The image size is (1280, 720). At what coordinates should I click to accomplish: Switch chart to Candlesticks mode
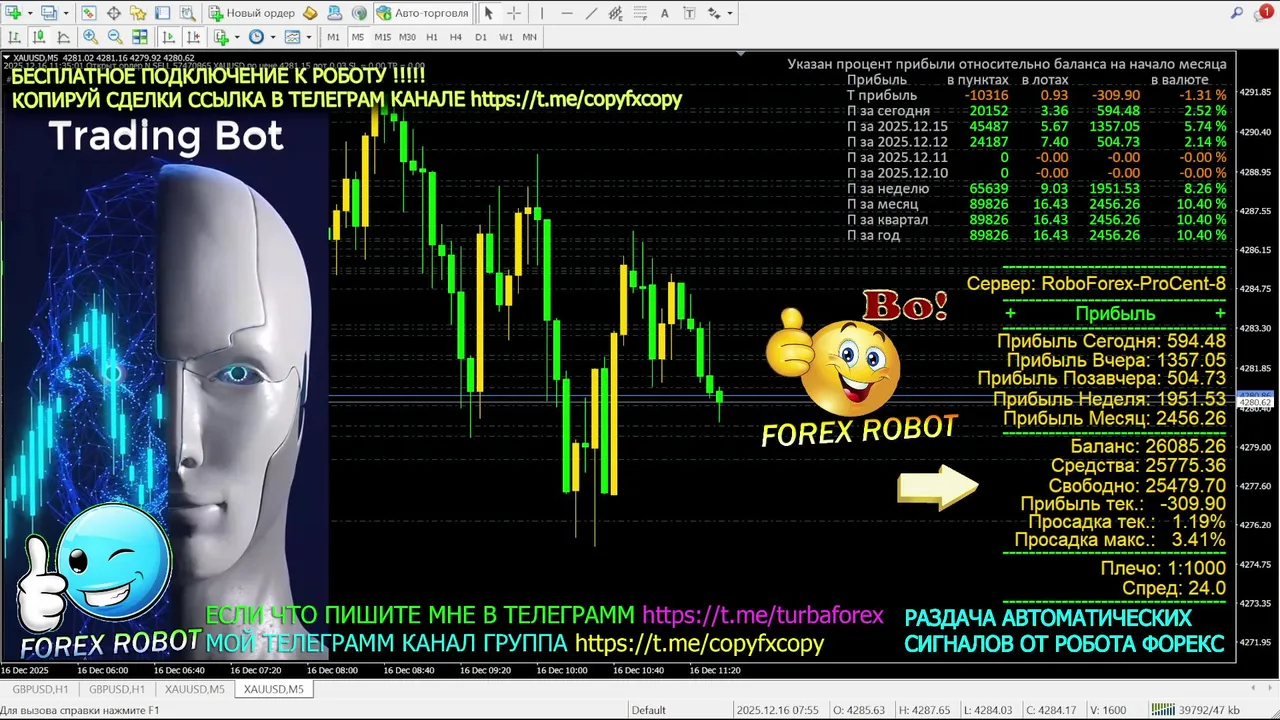point(39,37)
